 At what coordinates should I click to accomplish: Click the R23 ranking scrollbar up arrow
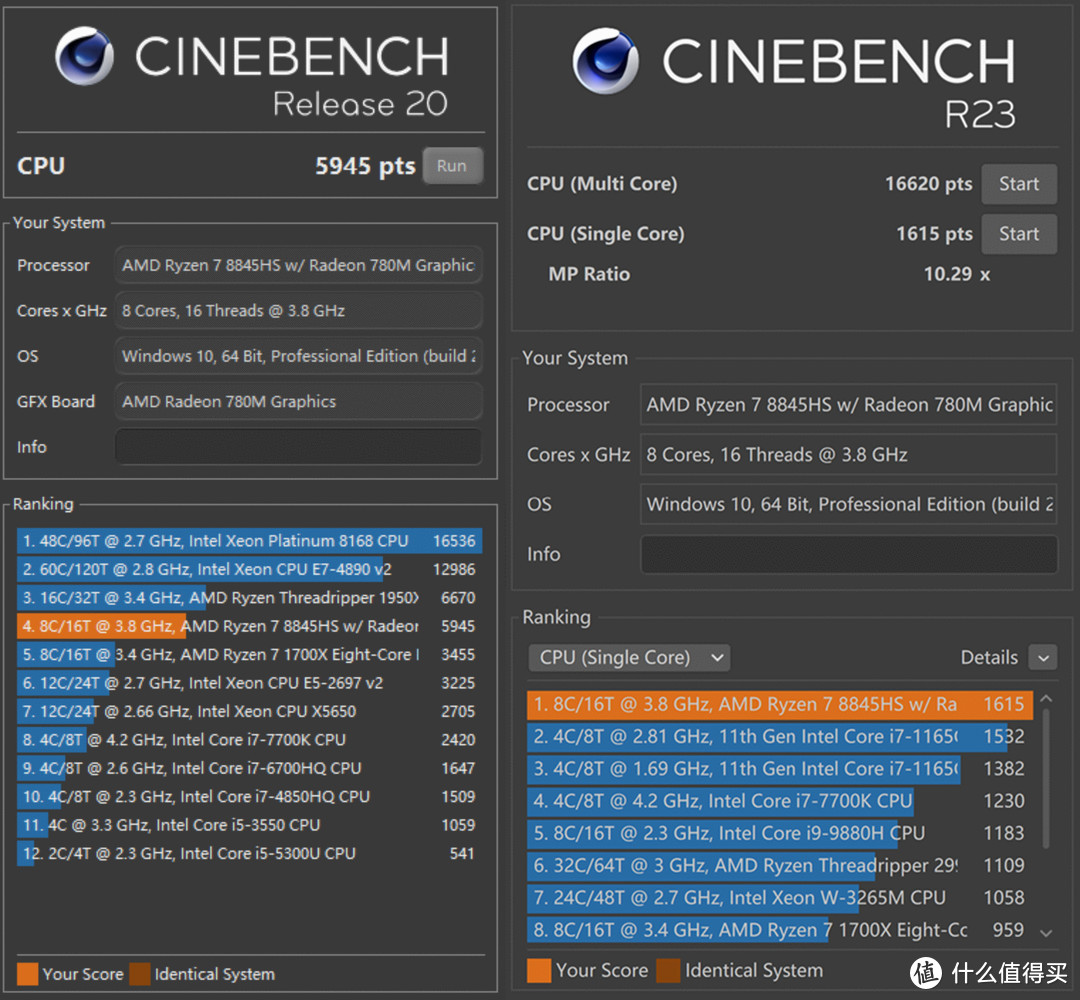(1046, 698)
